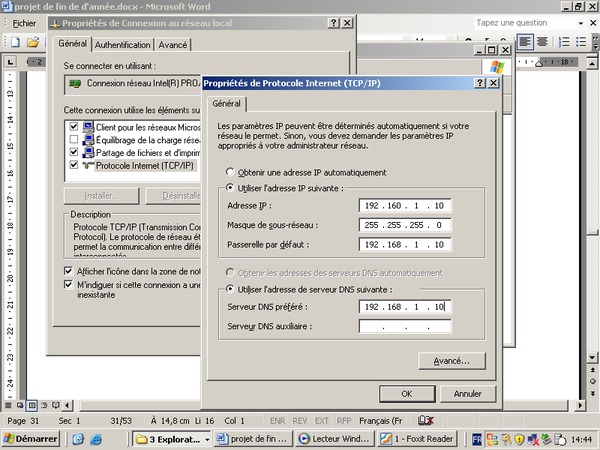
Task: Click the Adresse IP input field
Action: 405,205
